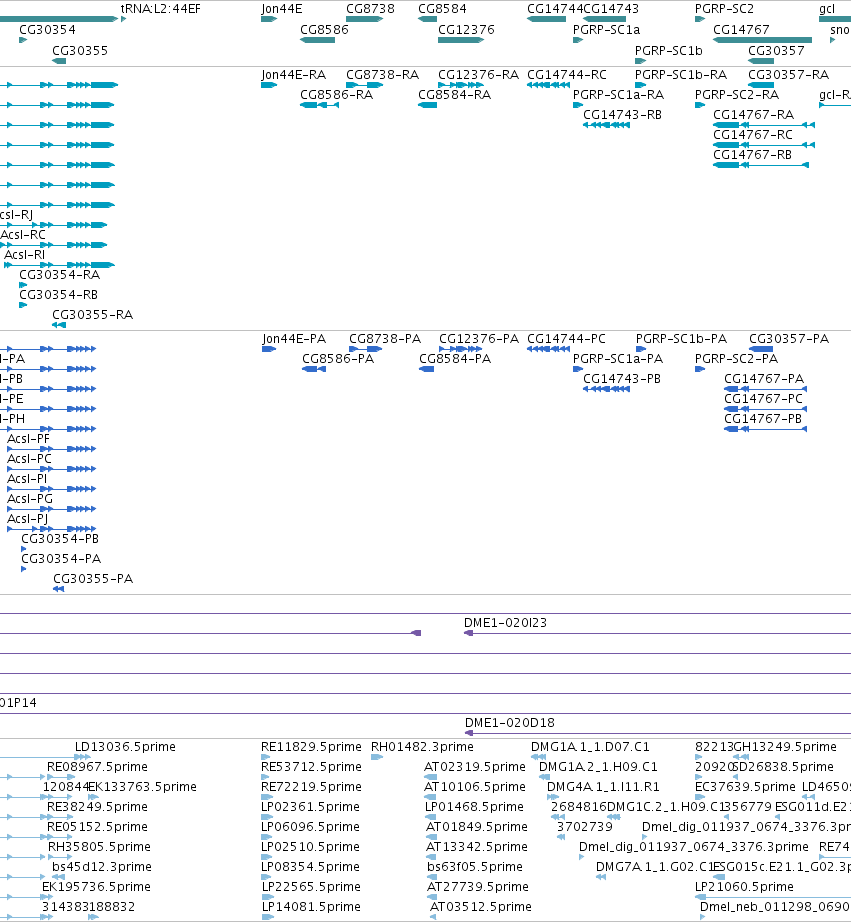
Task: Click the CG8738-RA transcript label
Action: [x=382, y=75]
